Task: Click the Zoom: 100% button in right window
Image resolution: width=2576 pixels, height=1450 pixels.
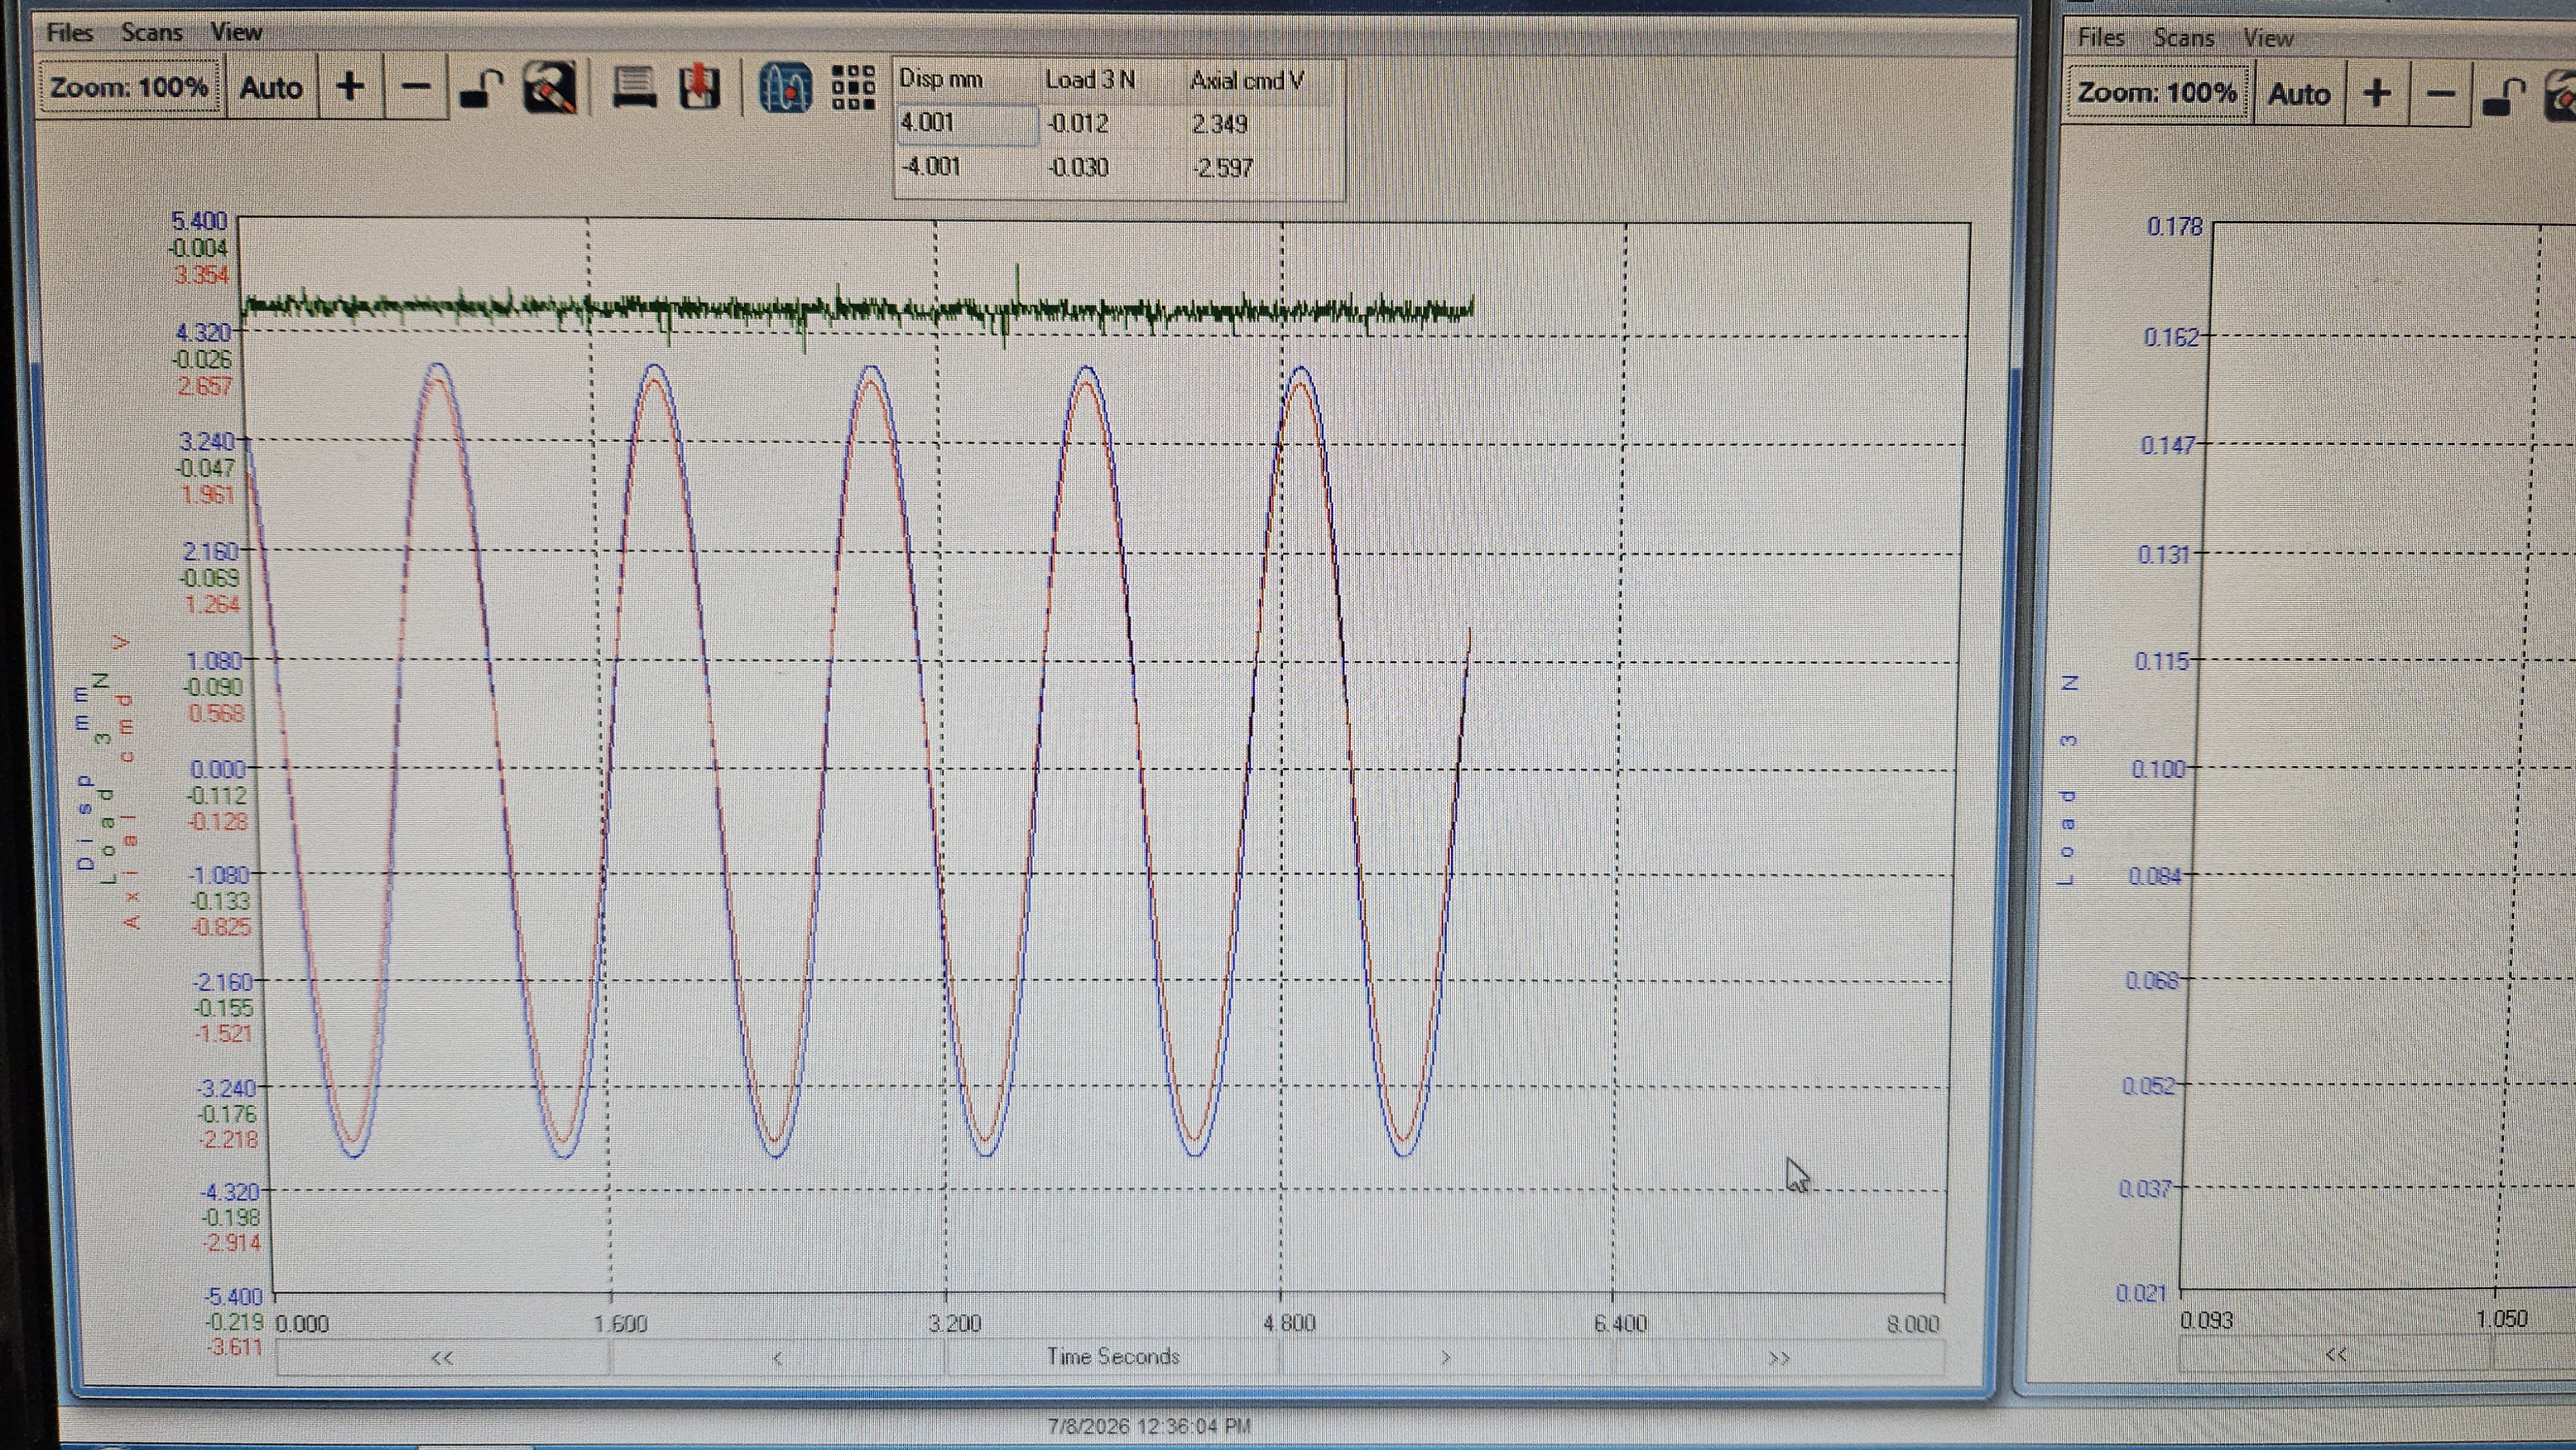Action: point(2157,93)
